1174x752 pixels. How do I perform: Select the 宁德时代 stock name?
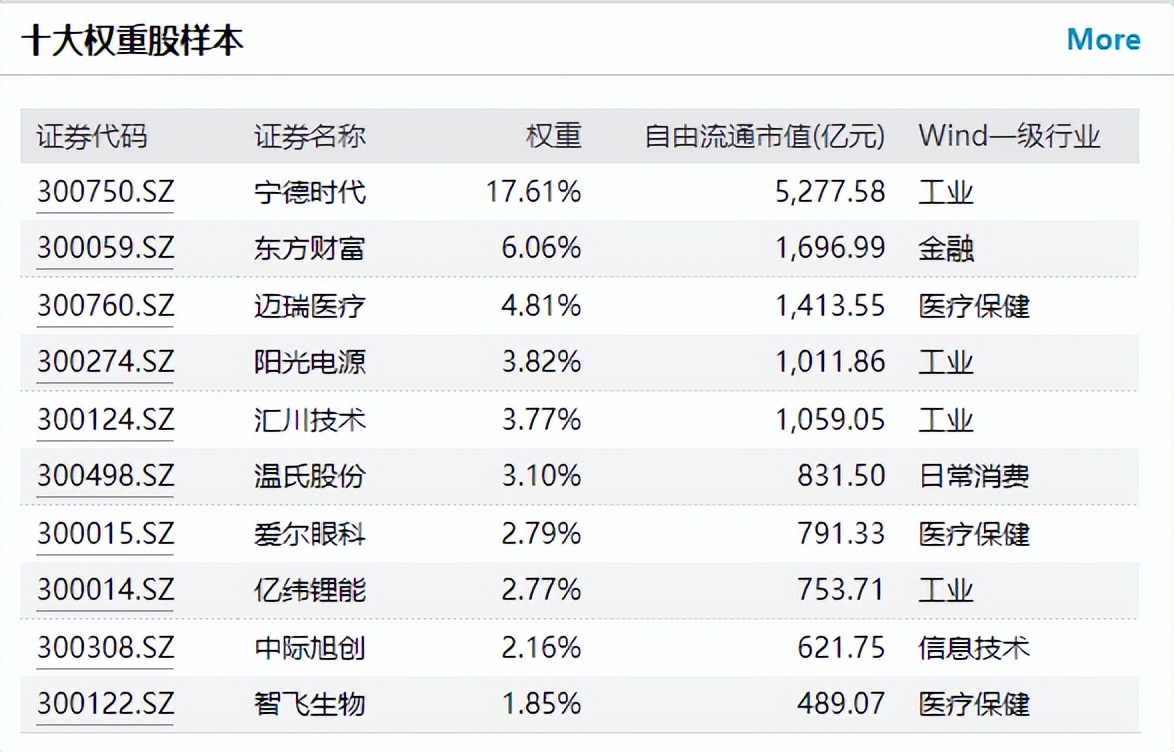pyautogui.click(x=310, y=191)
